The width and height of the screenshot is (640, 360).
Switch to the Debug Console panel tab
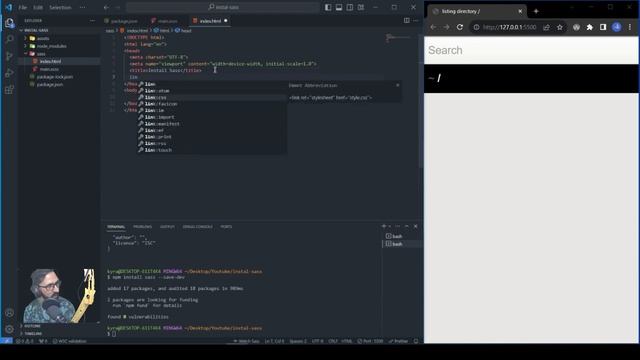(x=198, y=227)
